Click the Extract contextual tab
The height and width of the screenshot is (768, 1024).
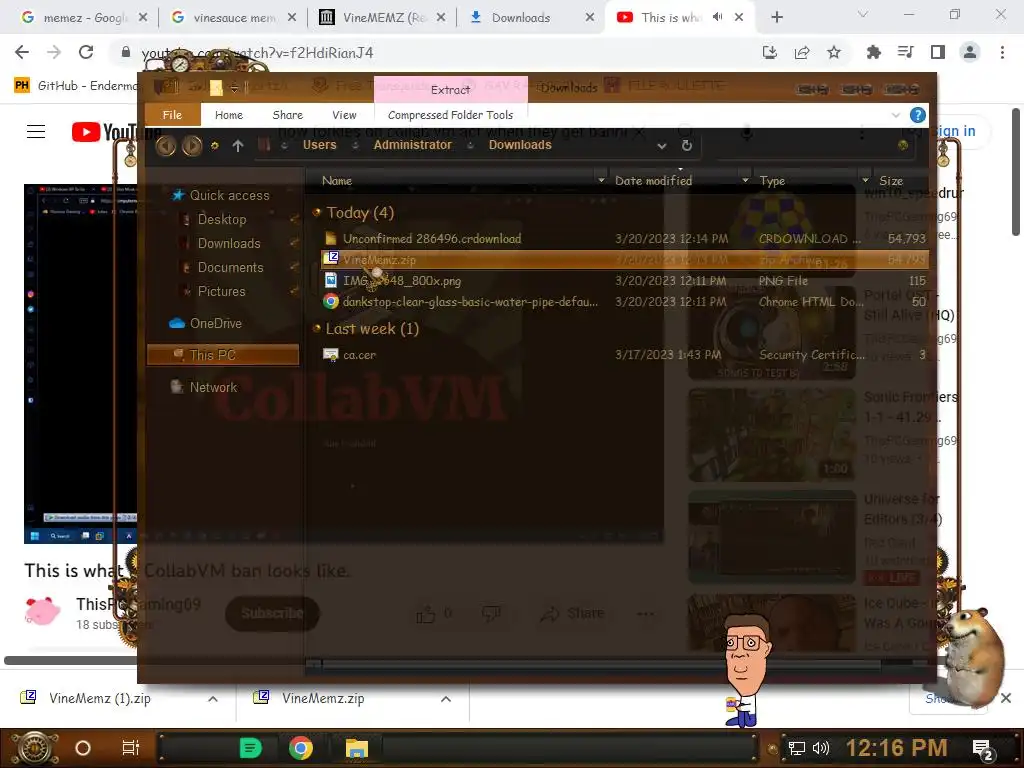point(451,89)
